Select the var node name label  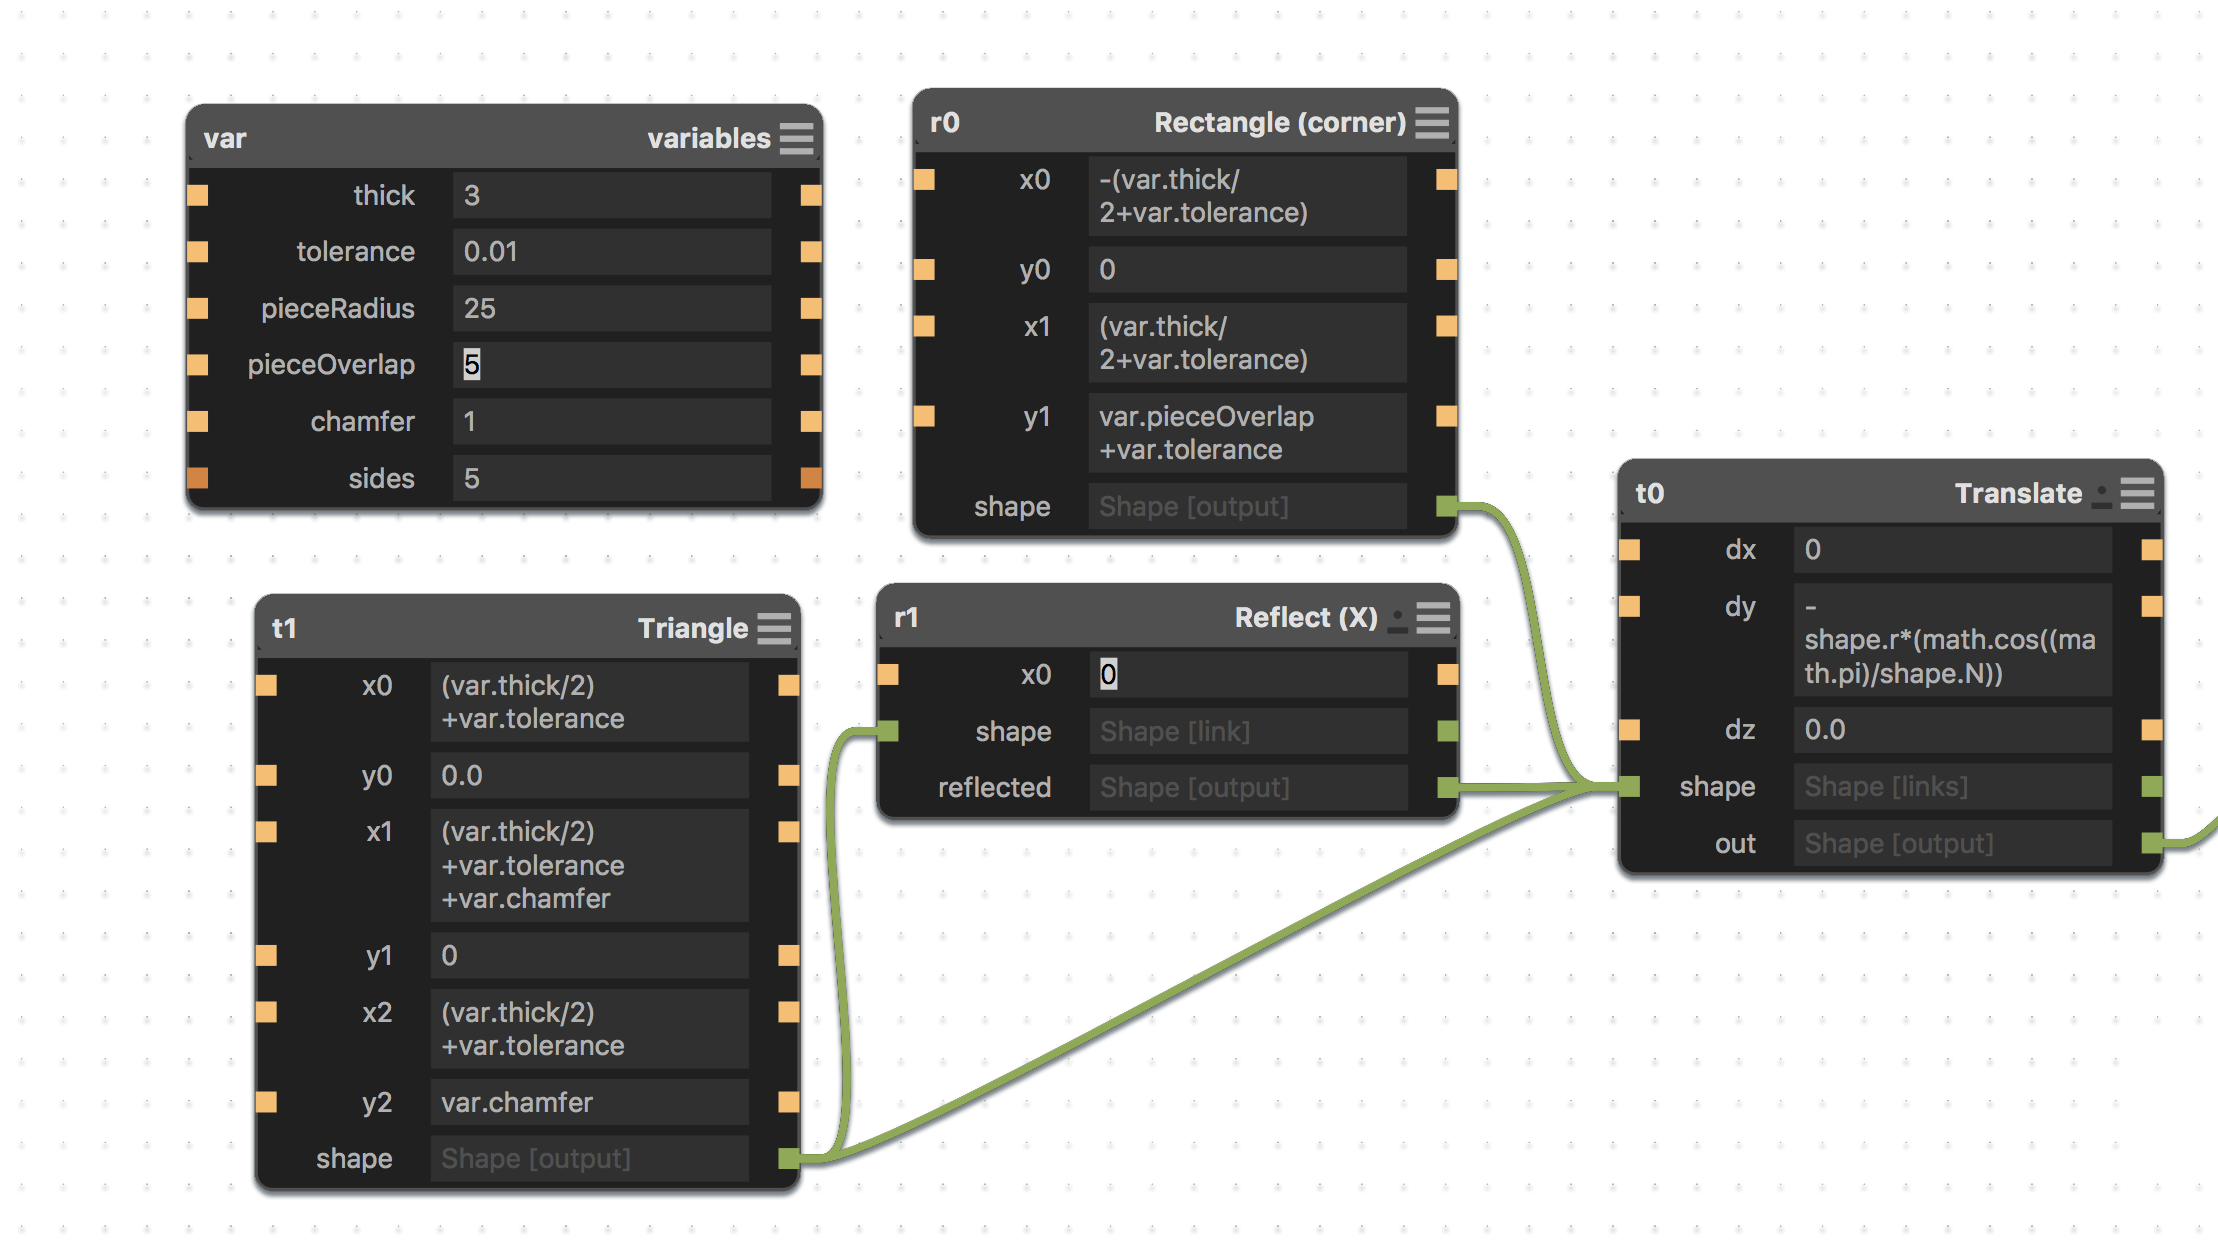[x=225, y=138]
